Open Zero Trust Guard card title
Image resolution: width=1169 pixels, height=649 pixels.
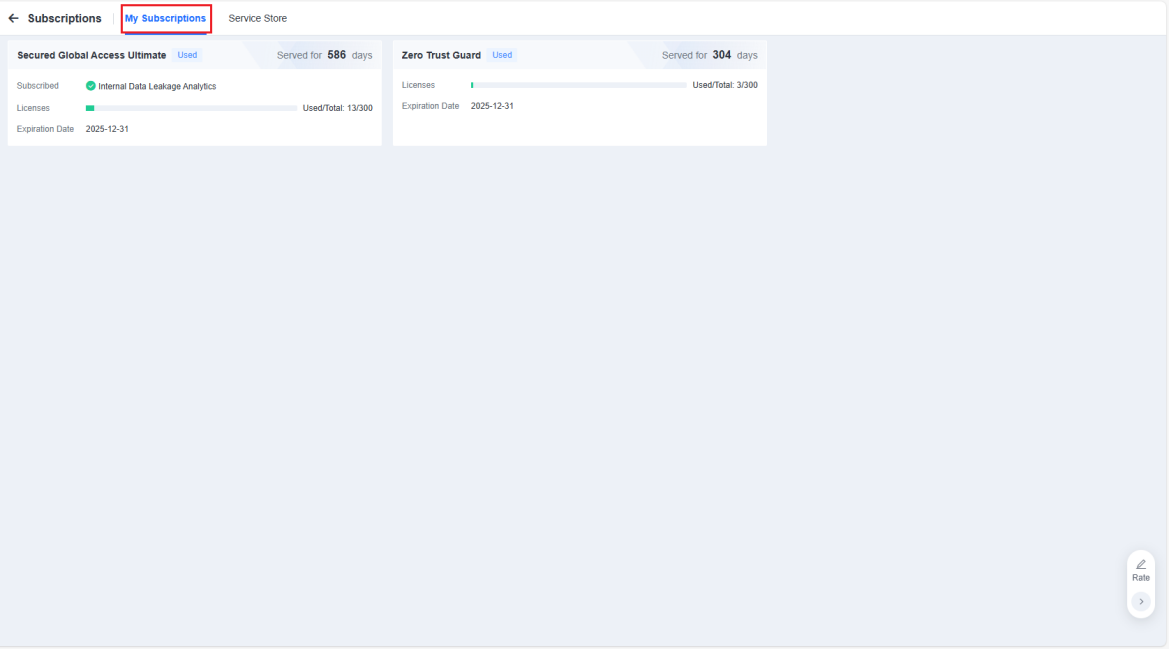click(441, 55)
